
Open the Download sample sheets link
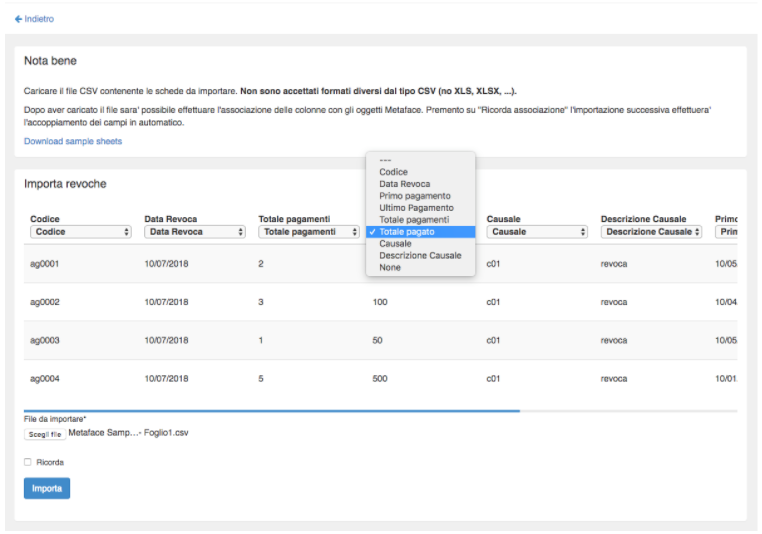click(x=73, y=141)
